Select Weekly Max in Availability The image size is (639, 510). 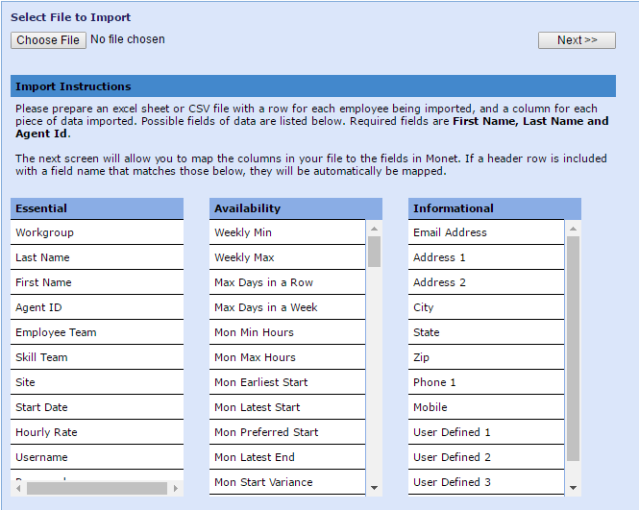pos(288,258)
